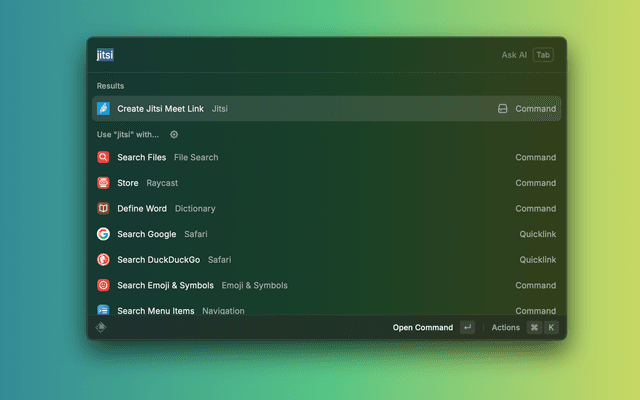
Task: Click the Google logo icon
Action: click(x=103, y=234)
